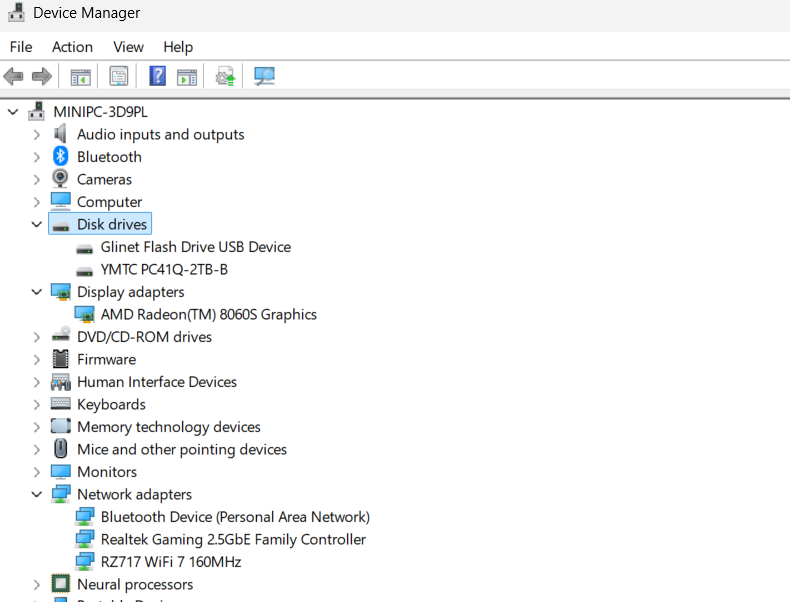Screen dimensions: 790x602
Task: Select the Computer category label
Action: pos(109,202)
